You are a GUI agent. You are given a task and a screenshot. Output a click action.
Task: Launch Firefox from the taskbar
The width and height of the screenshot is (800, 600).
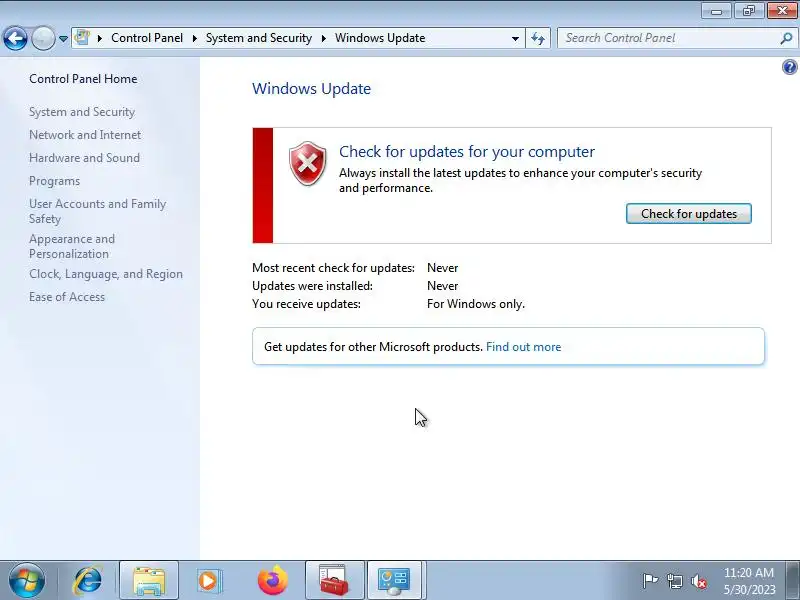click(272, 581)
